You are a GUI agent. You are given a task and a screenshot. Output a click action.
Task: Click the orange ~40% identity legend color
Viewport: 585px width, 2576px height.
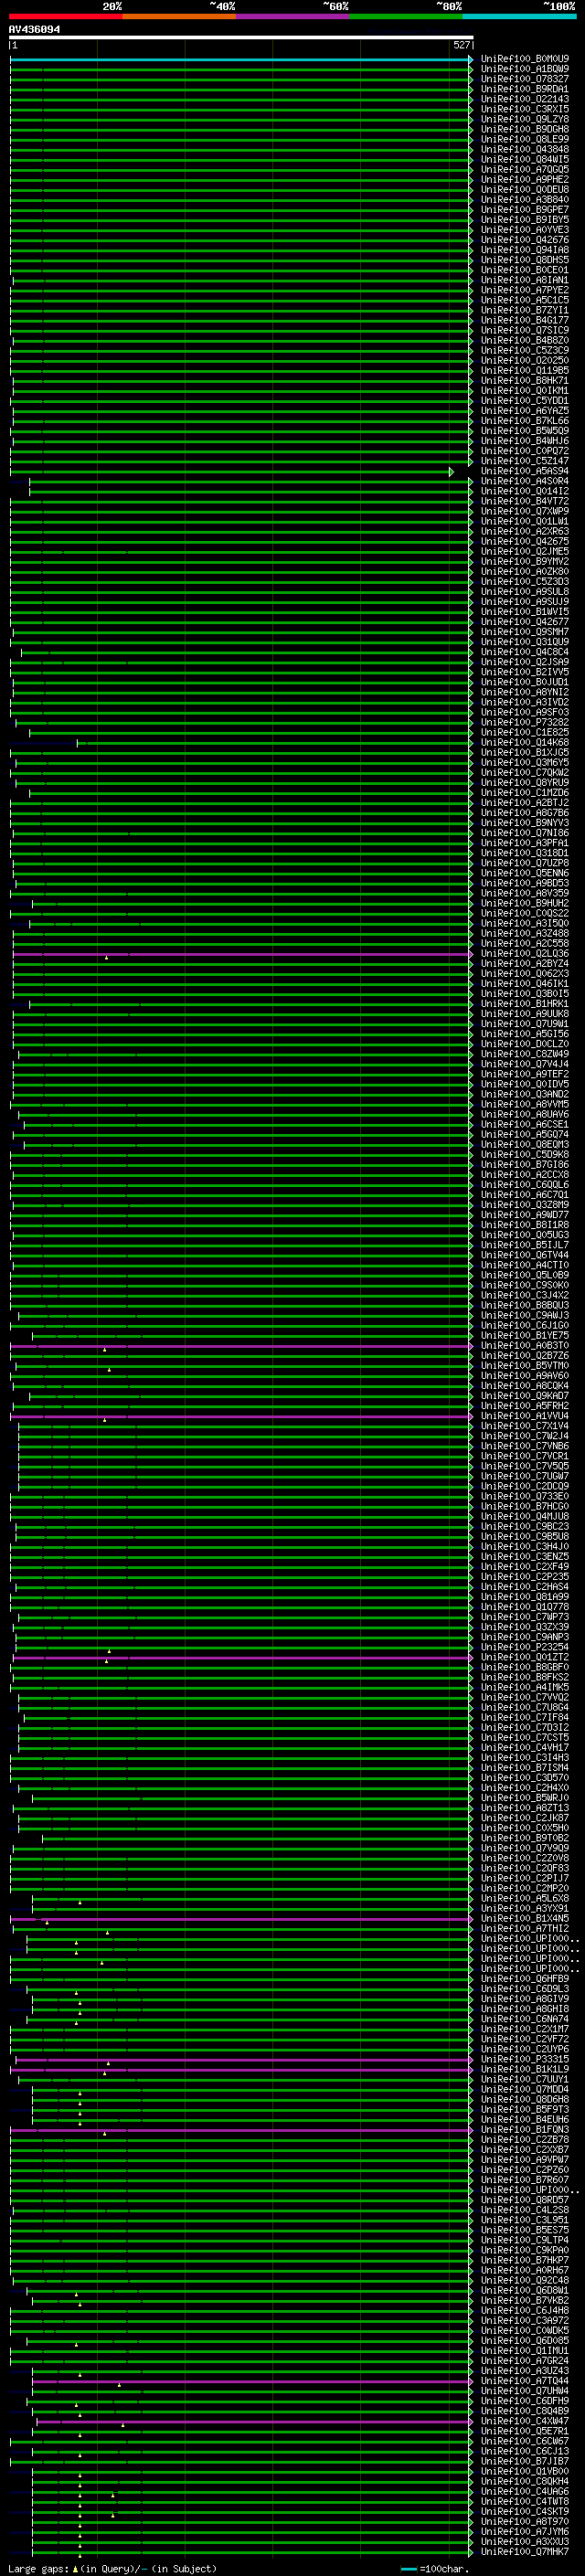[179, 17]
